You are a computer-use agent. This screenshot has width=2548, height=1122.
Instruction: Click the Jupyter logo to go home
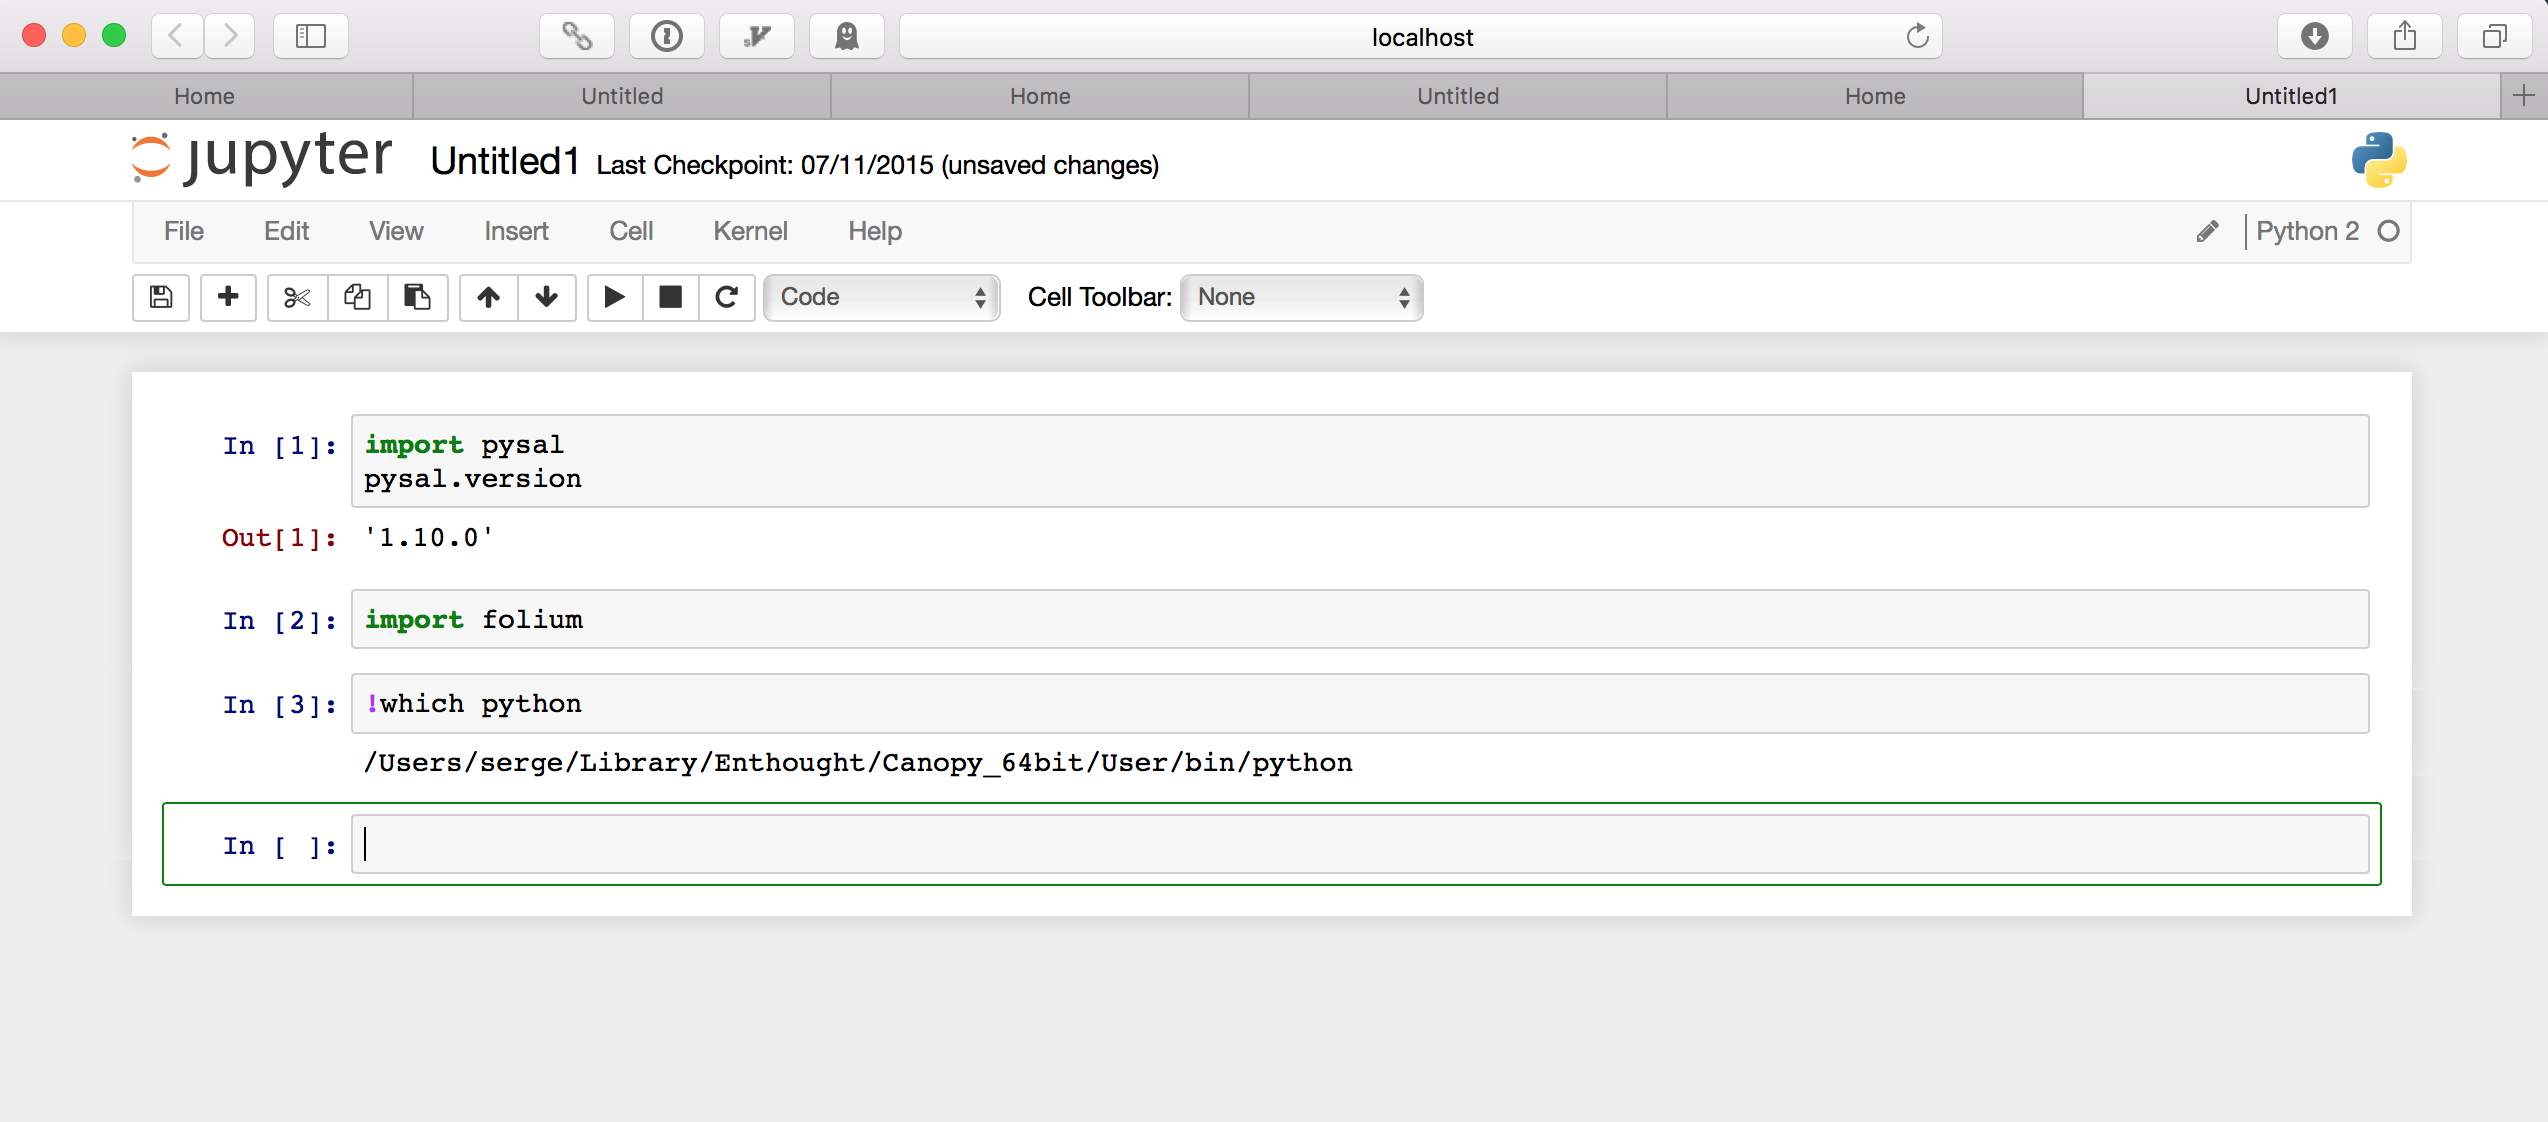(262, 158)
